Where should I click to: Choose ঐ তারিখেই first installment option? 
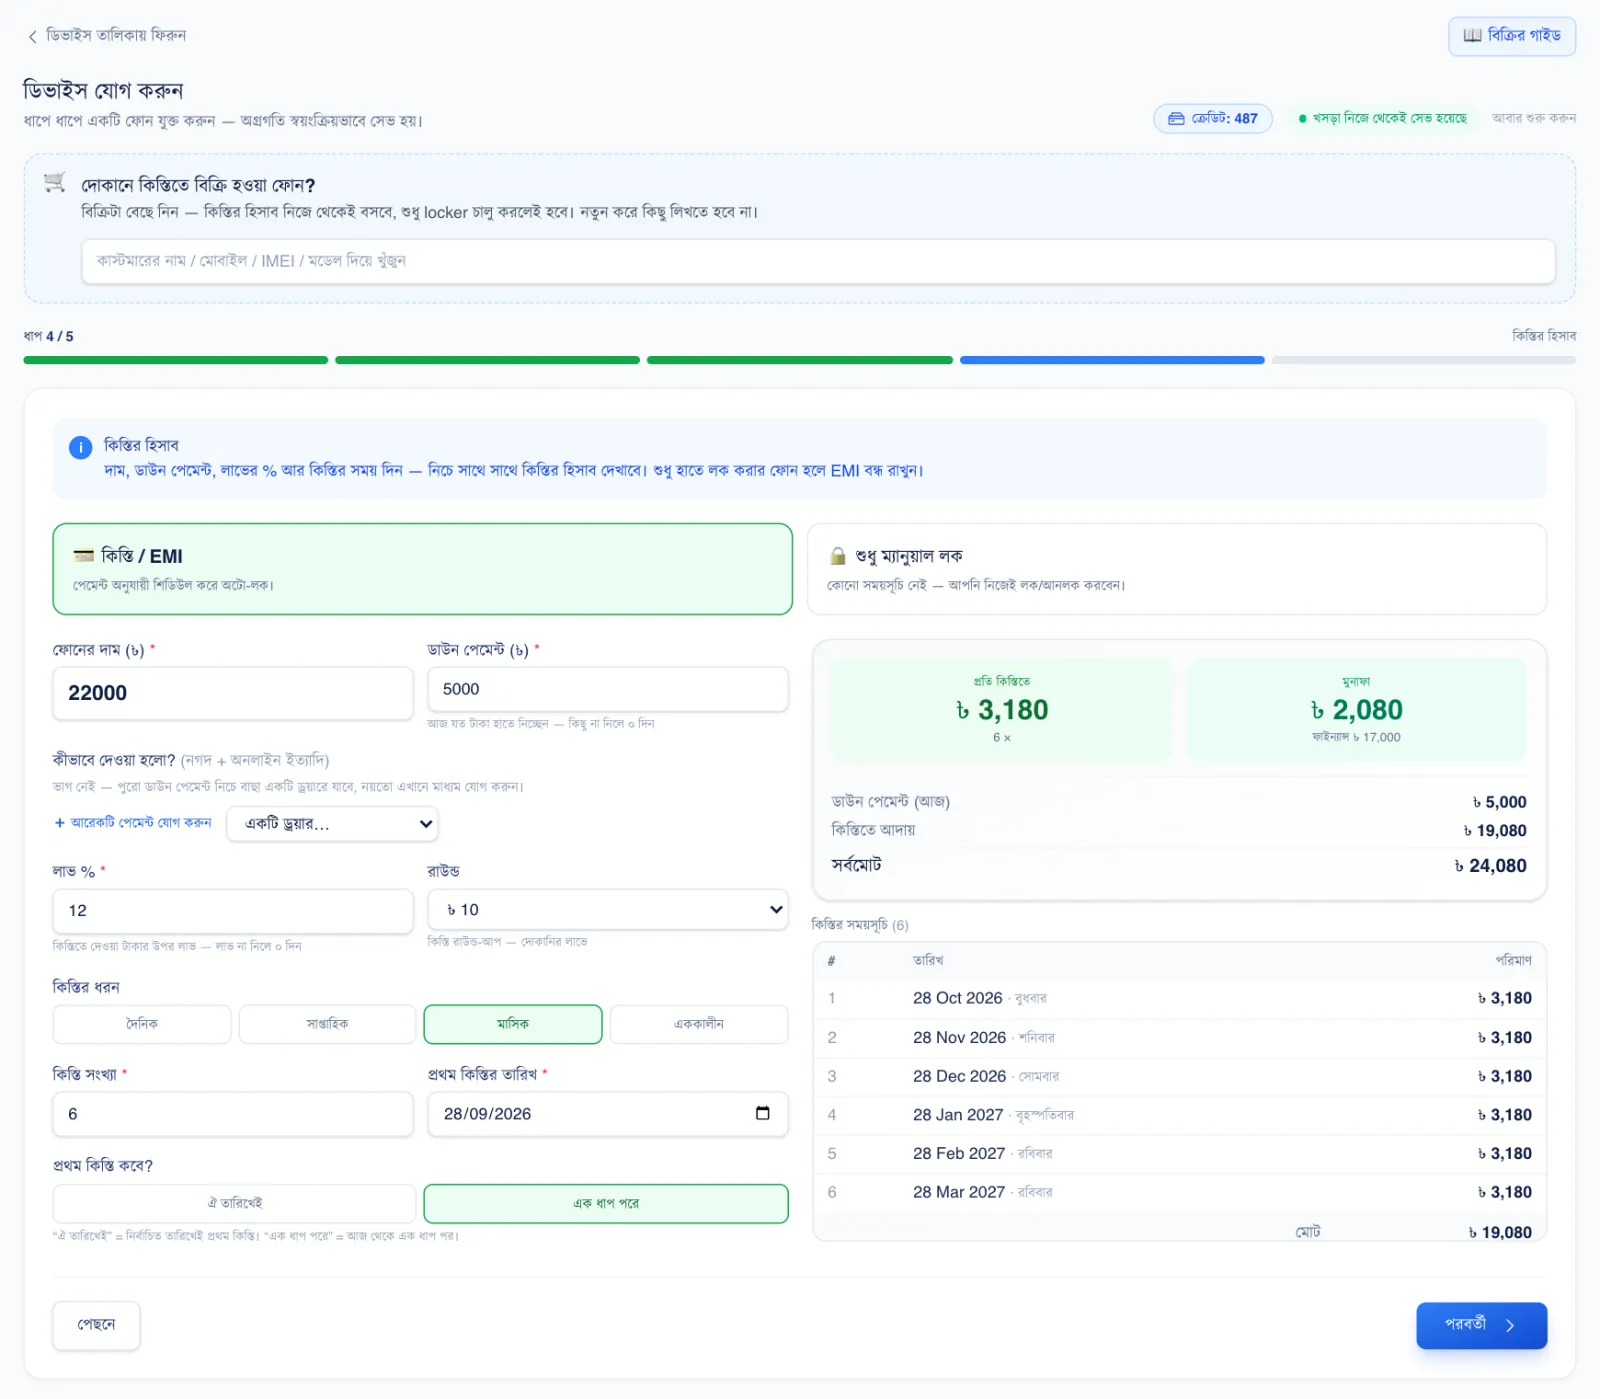234,1203
